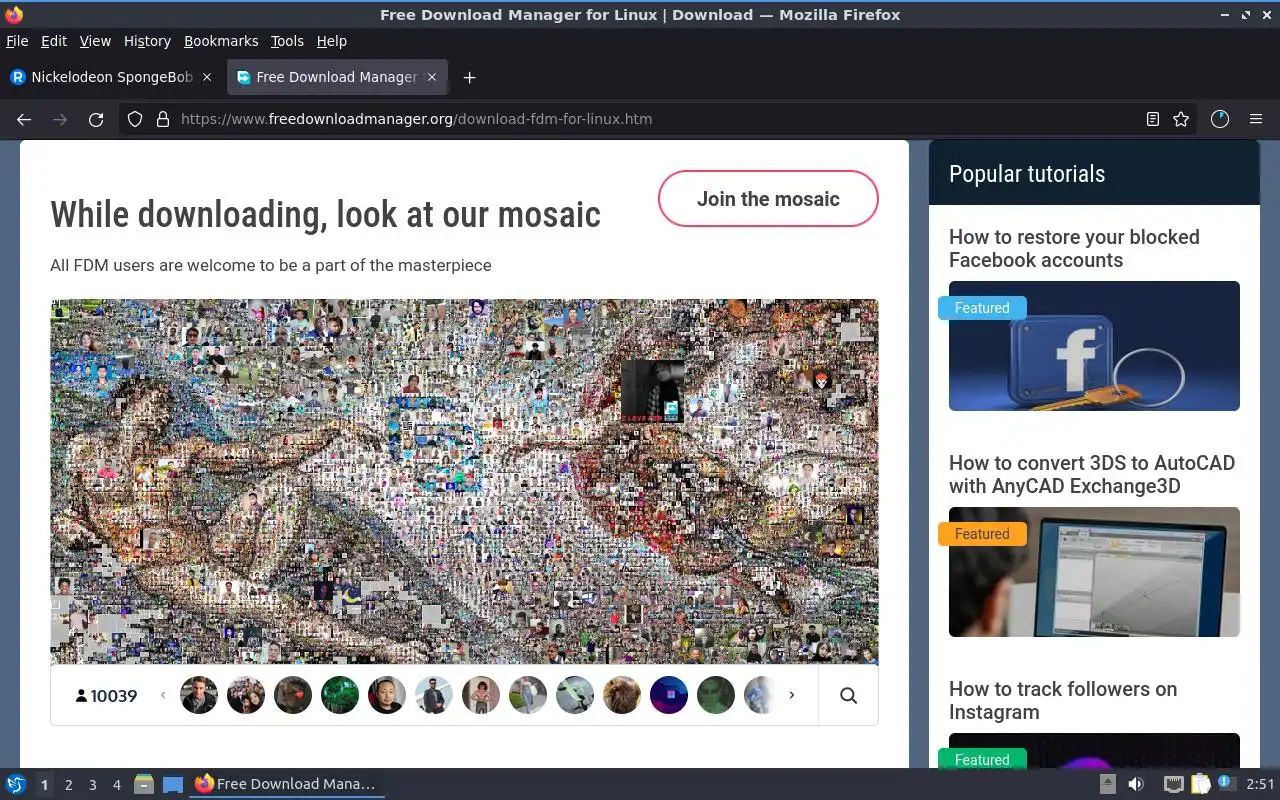This screenshot has height=800, width=1280.
Task: Open a new tab with the plus button
Action: 469,77
